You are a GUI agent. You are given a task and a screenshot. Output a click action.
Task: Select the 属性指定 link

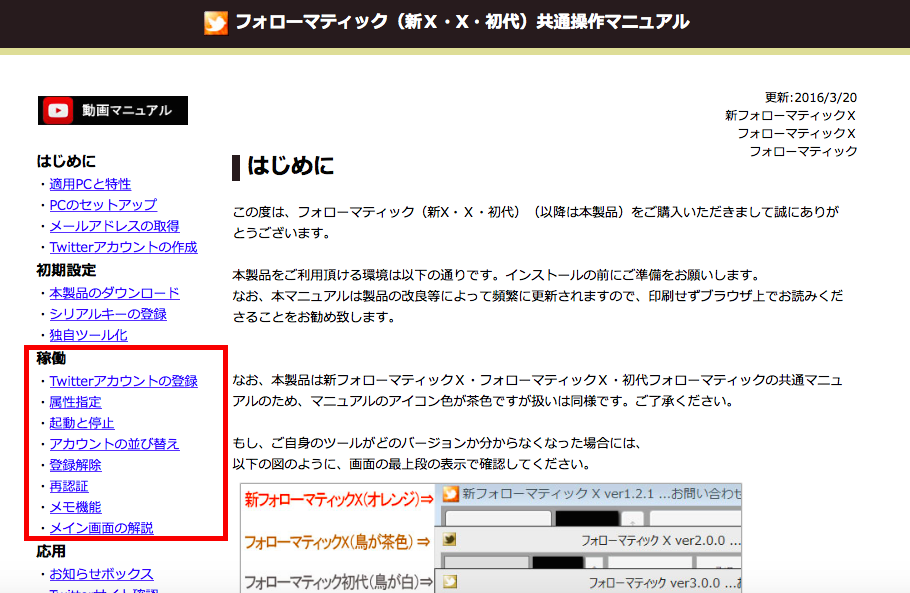[x=75, y=402]
